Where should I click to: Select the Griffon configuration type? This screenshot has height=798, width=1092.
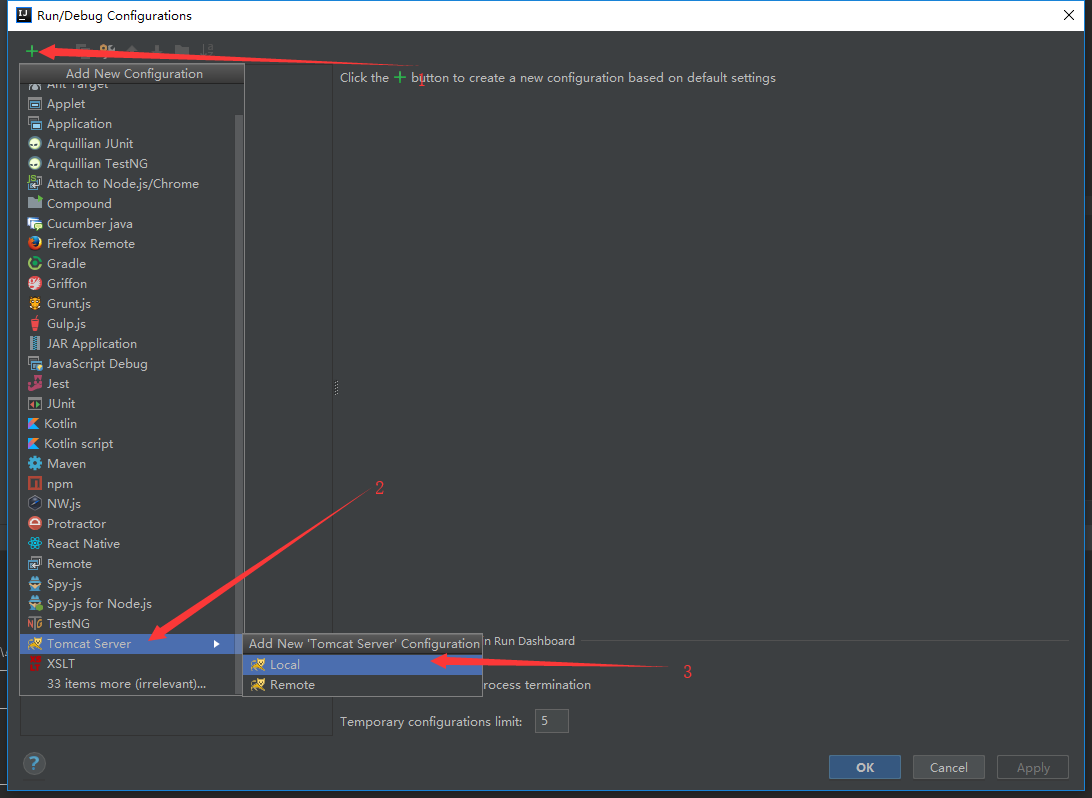132,283
